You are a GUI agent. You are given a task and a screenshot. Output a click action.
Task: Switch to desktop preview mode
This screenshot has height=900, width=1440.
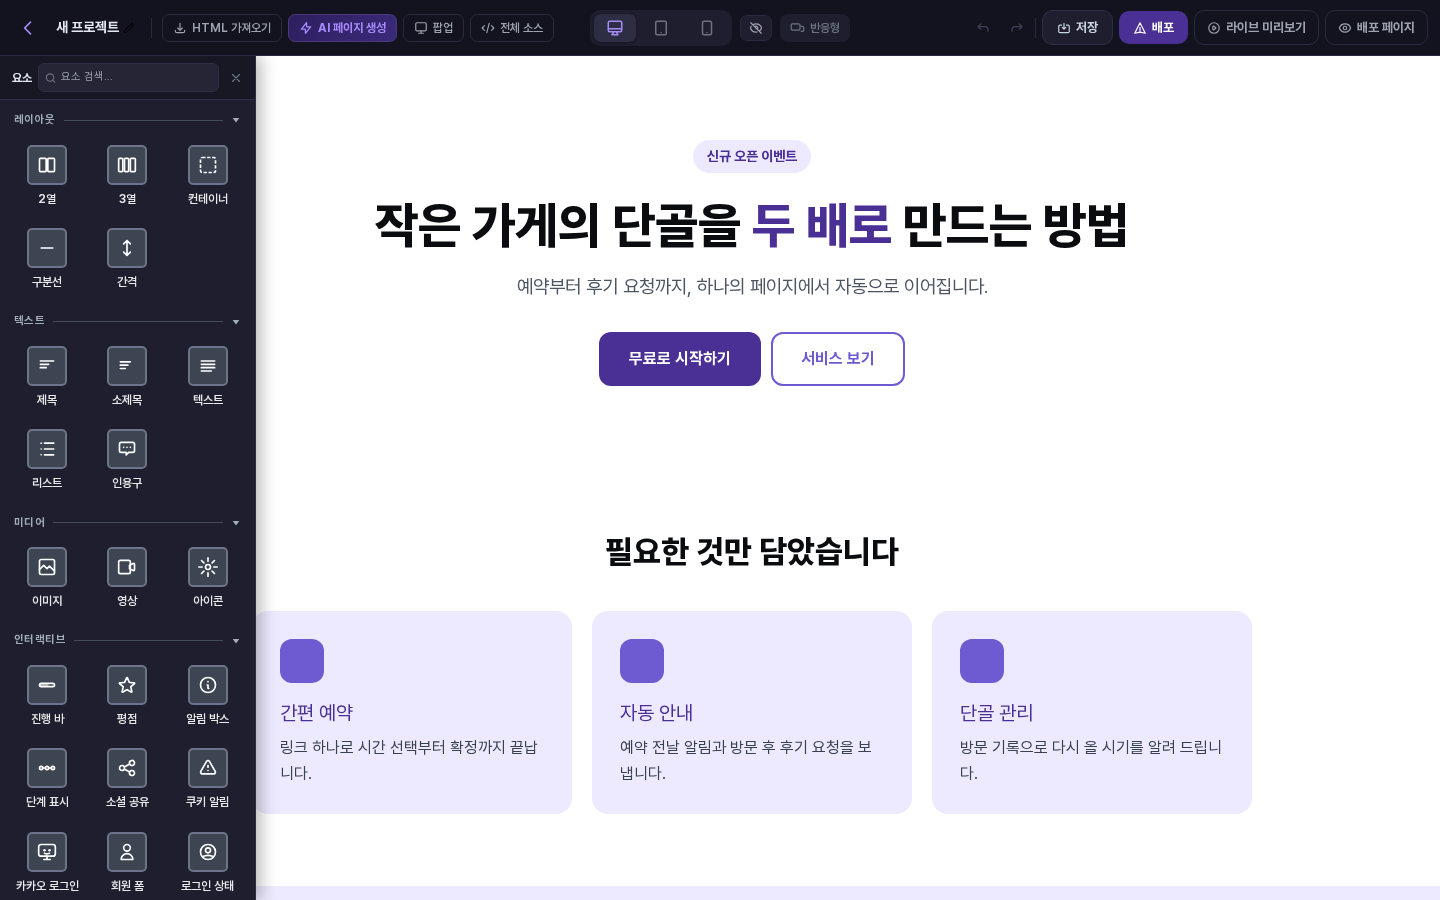[x=615, y=28]
